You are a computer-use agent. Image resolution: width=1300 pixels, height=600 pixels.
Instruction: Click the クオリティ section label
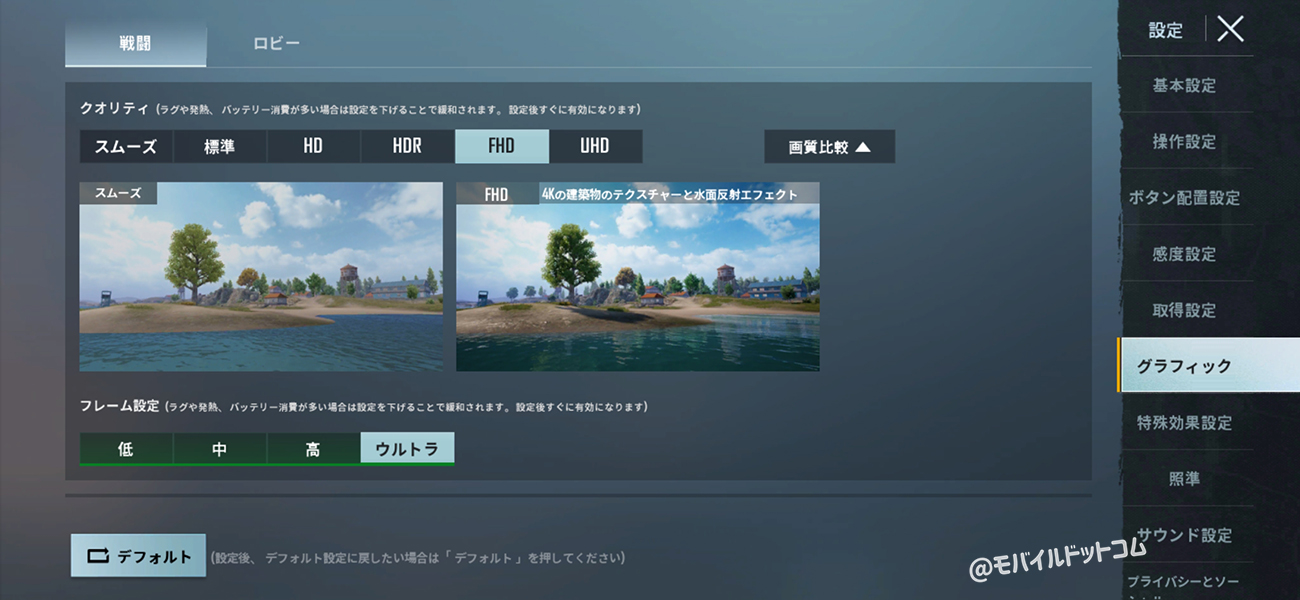click(x=114, y=108)
